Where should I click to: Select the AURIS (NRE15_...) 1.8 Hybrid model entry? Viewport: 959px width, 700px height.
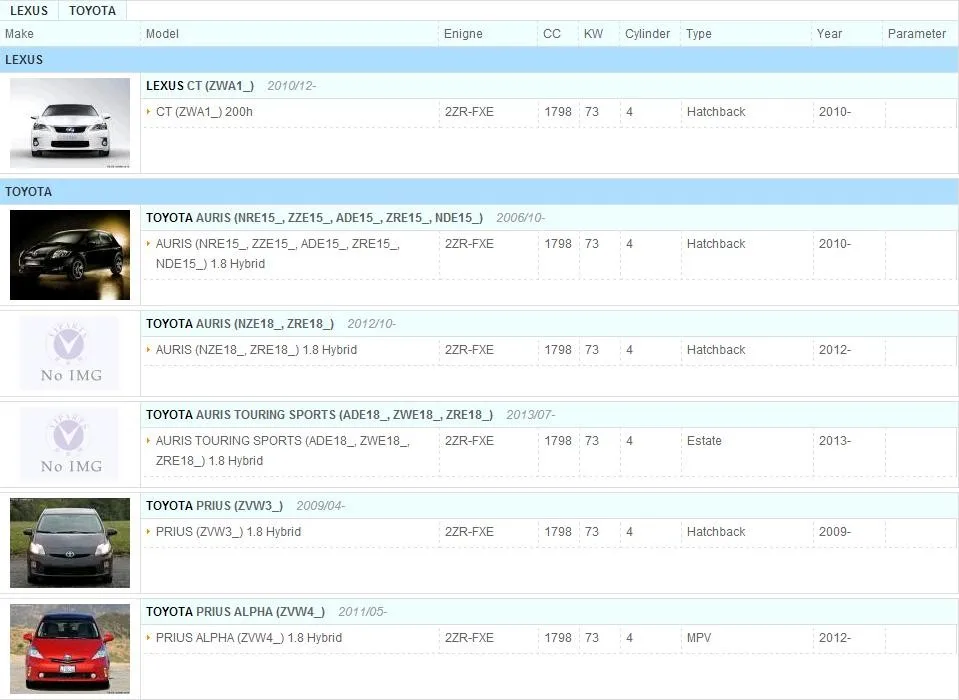(x=278, y=254)
